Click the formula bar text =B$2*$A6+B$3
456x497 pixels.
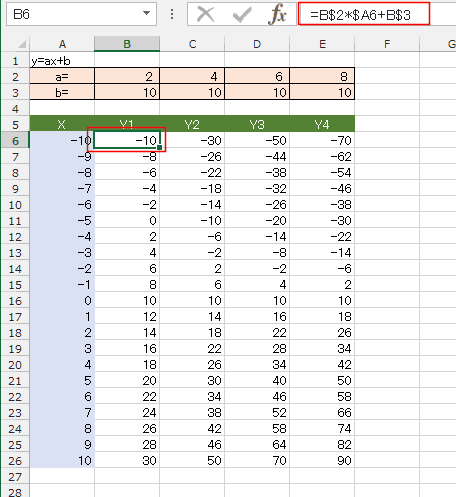pyautogui.click(x=360, y=15)
